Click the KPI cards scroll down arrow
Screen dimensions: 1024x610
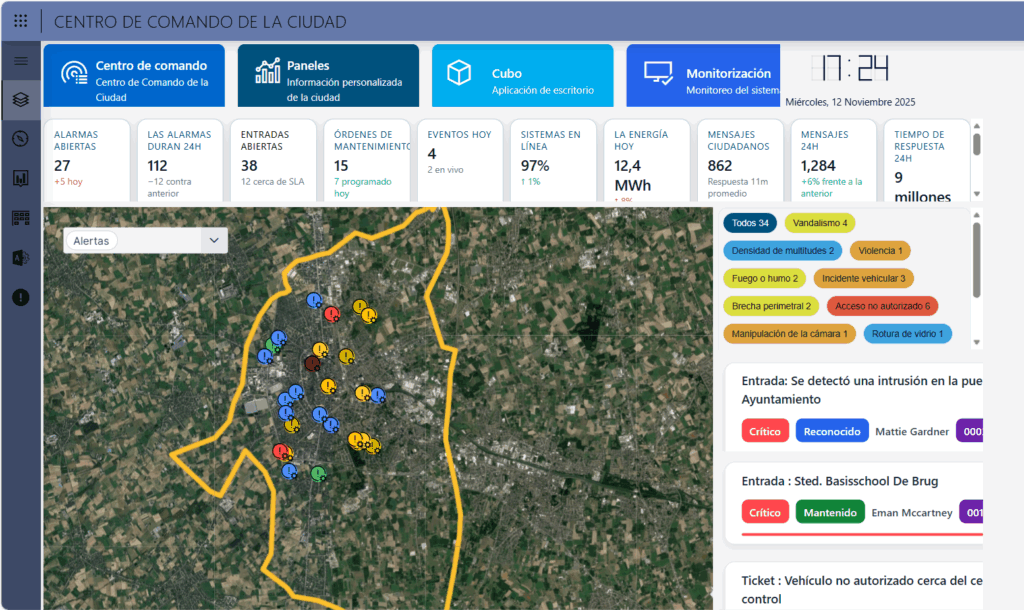tap(977, 194)
